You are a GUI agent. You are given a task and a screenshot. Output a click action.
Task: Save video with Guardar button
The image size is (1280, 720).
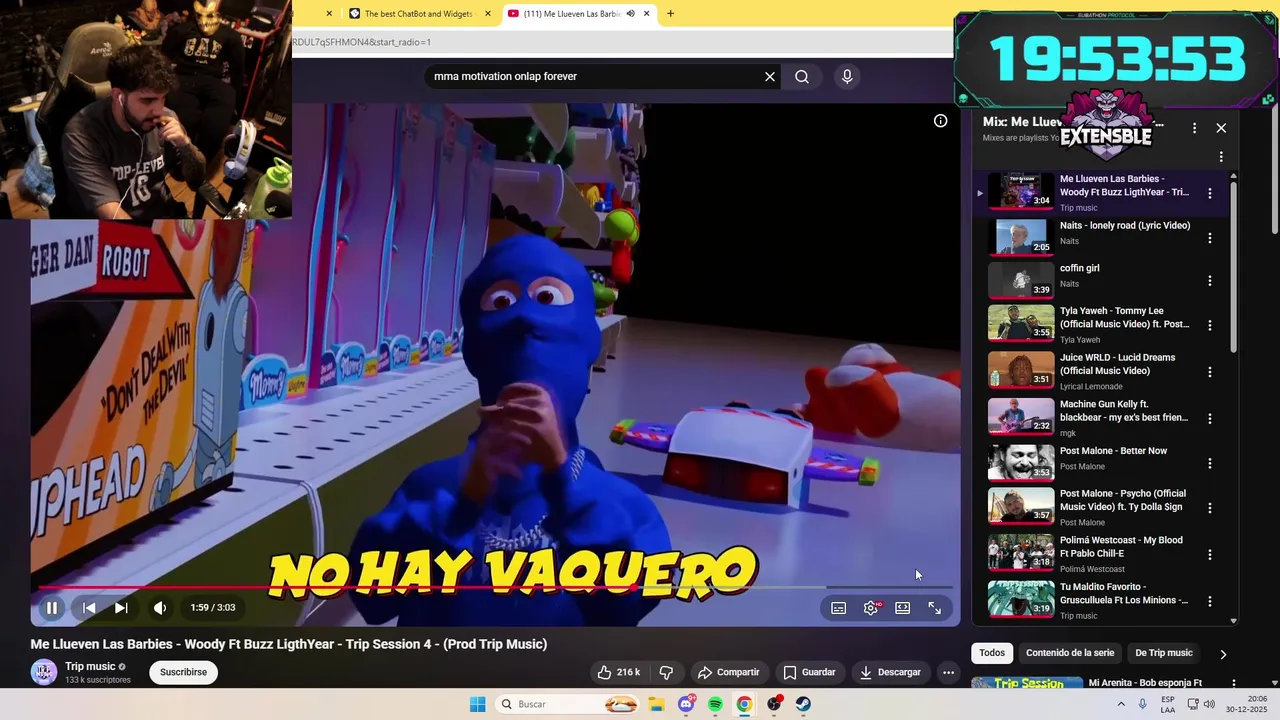(x=809, y=672)
